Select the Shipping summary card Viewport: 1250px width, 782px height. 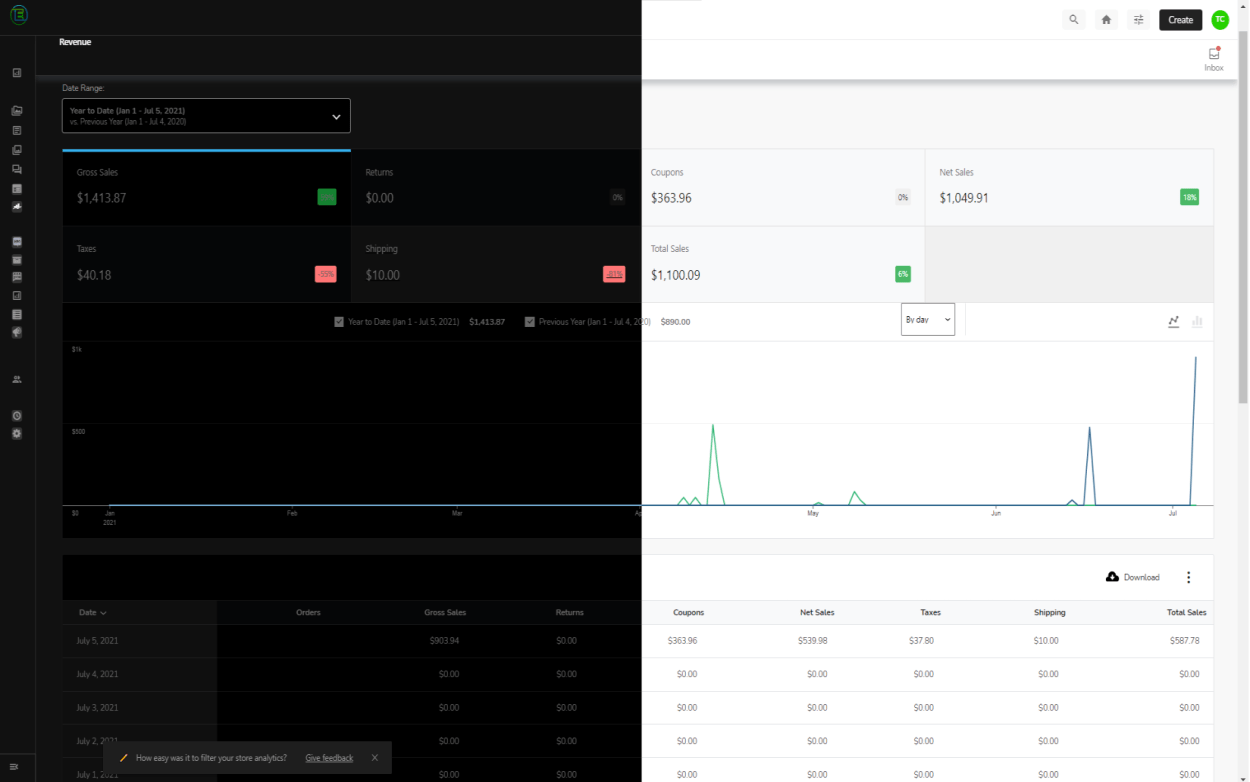click(x=496, y=264)
